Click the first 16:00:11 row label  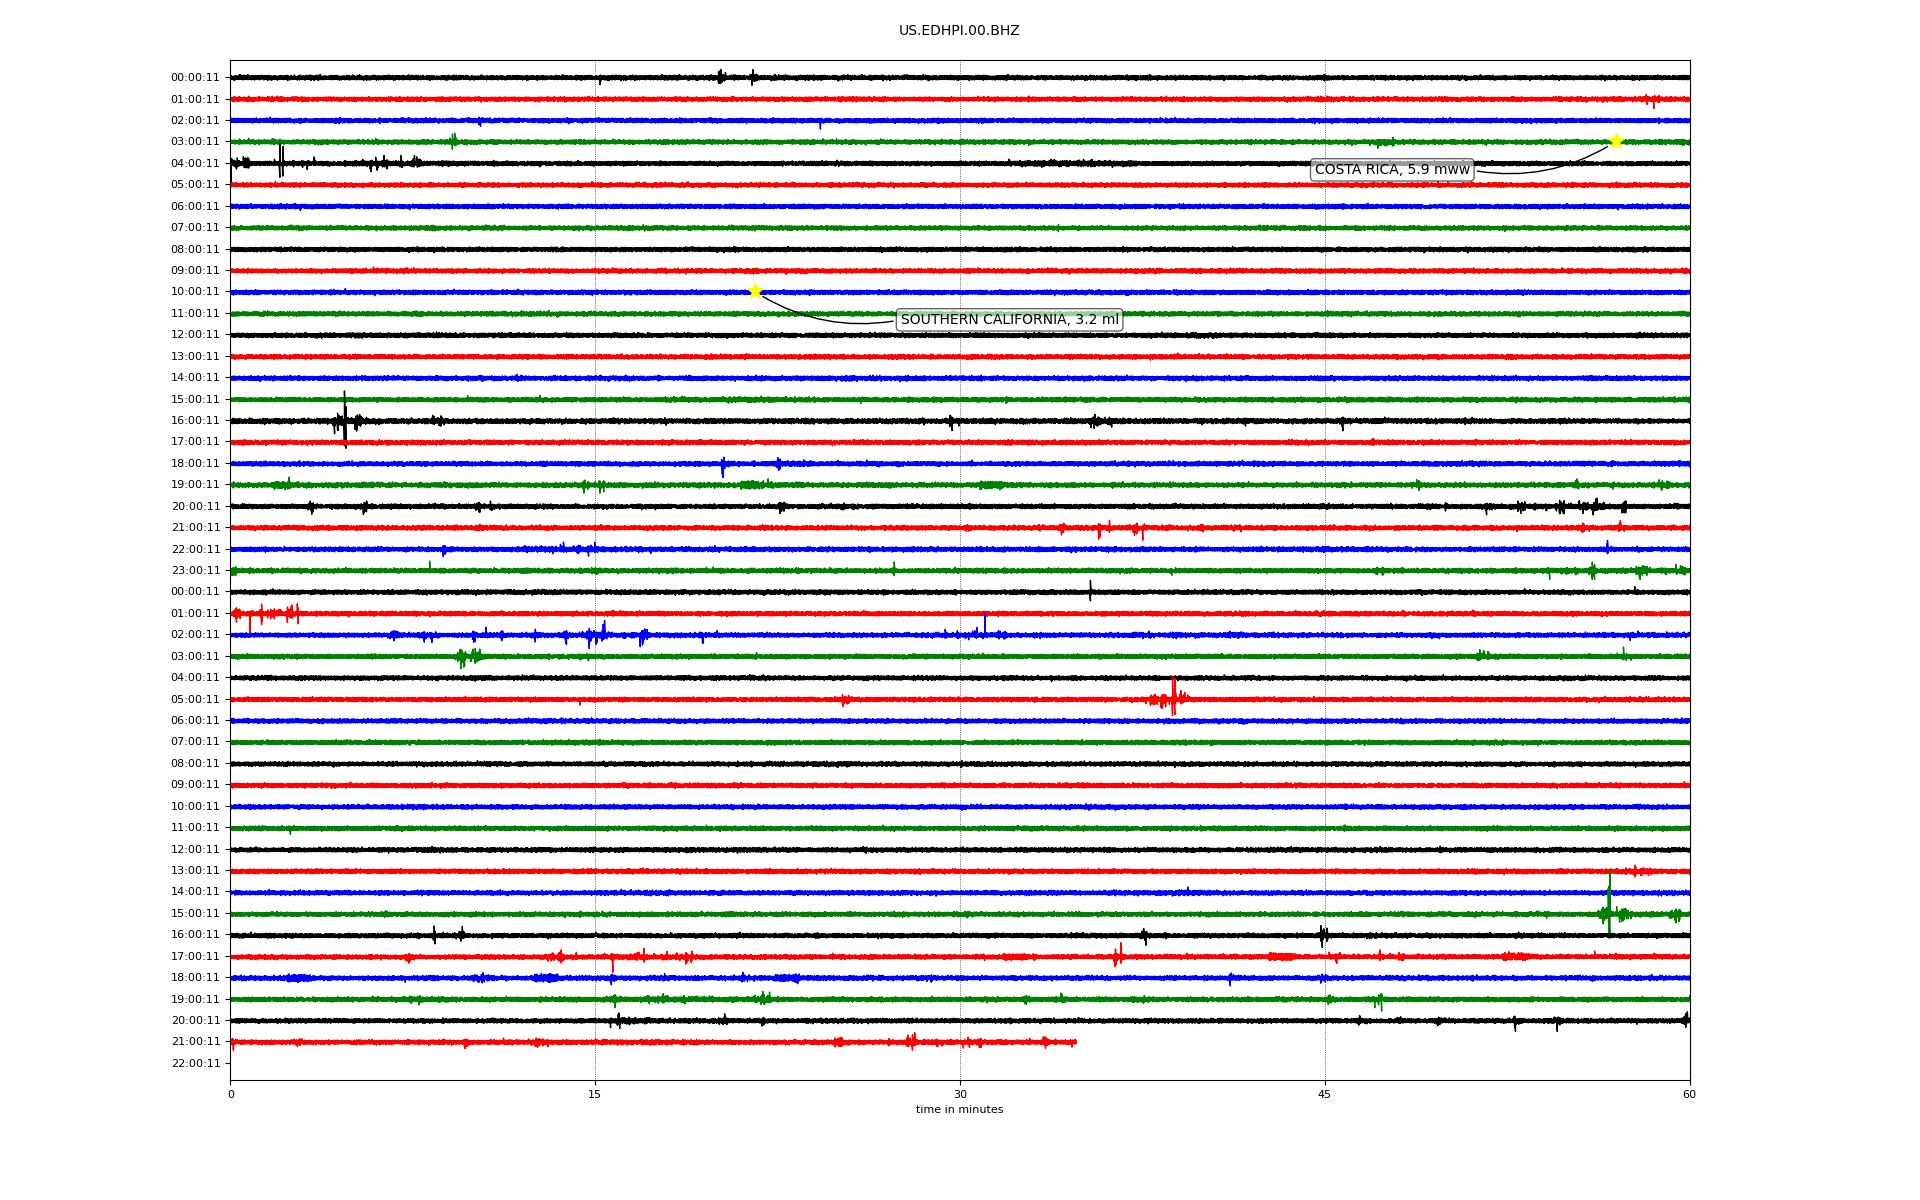(195, 420)
